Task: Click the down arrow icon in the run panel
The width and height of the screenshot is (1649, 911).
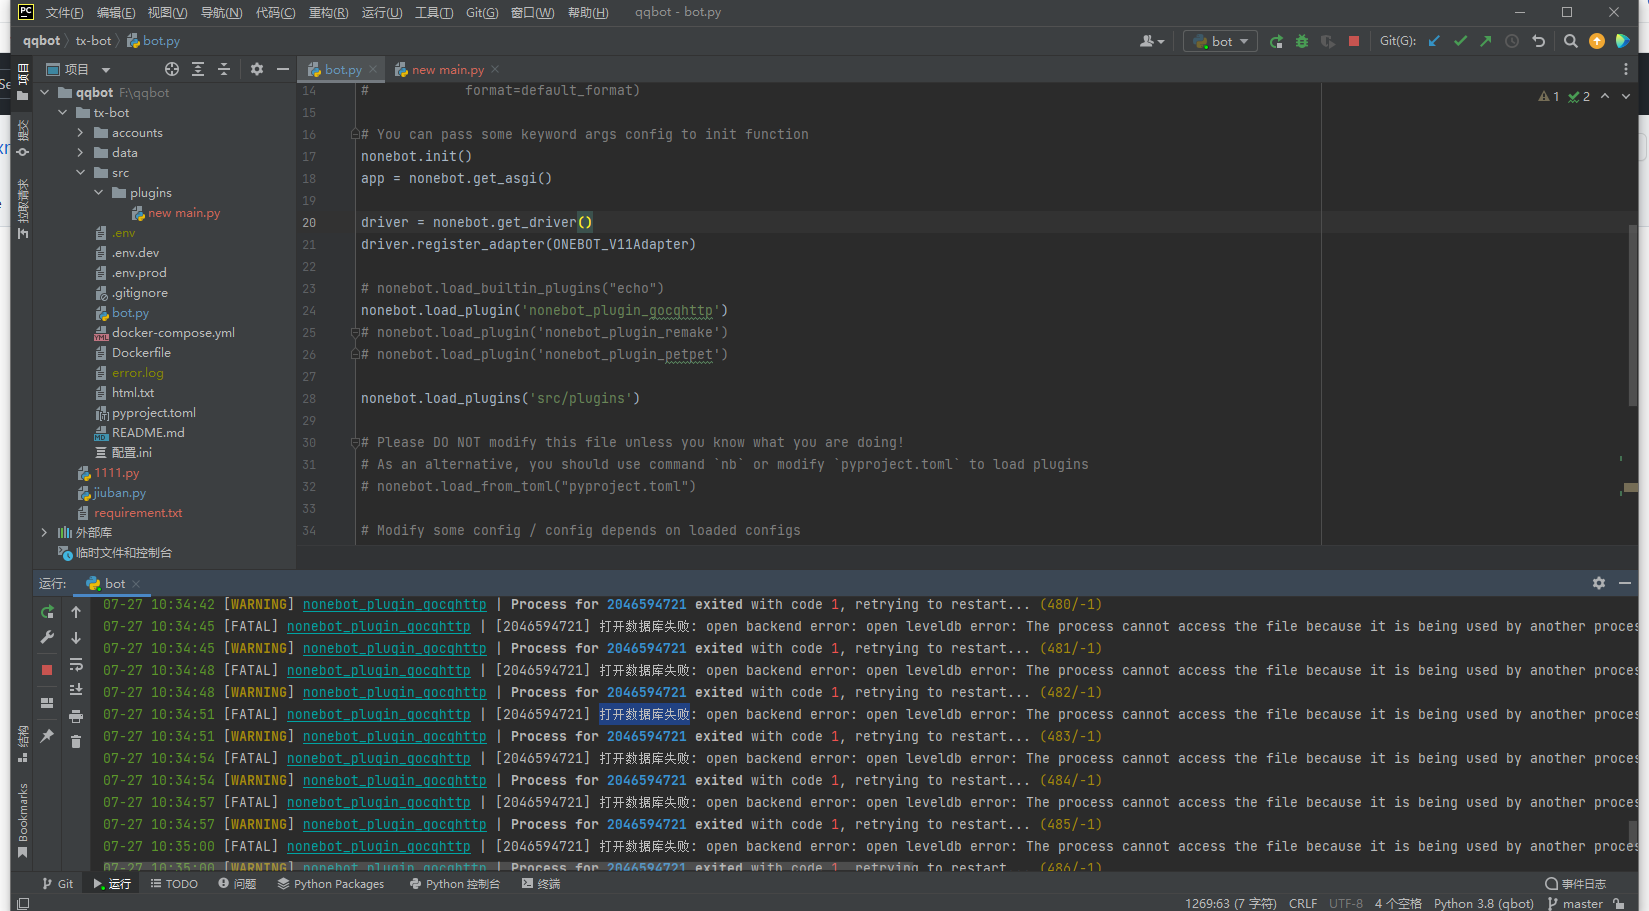Action: tap(76, 638)
